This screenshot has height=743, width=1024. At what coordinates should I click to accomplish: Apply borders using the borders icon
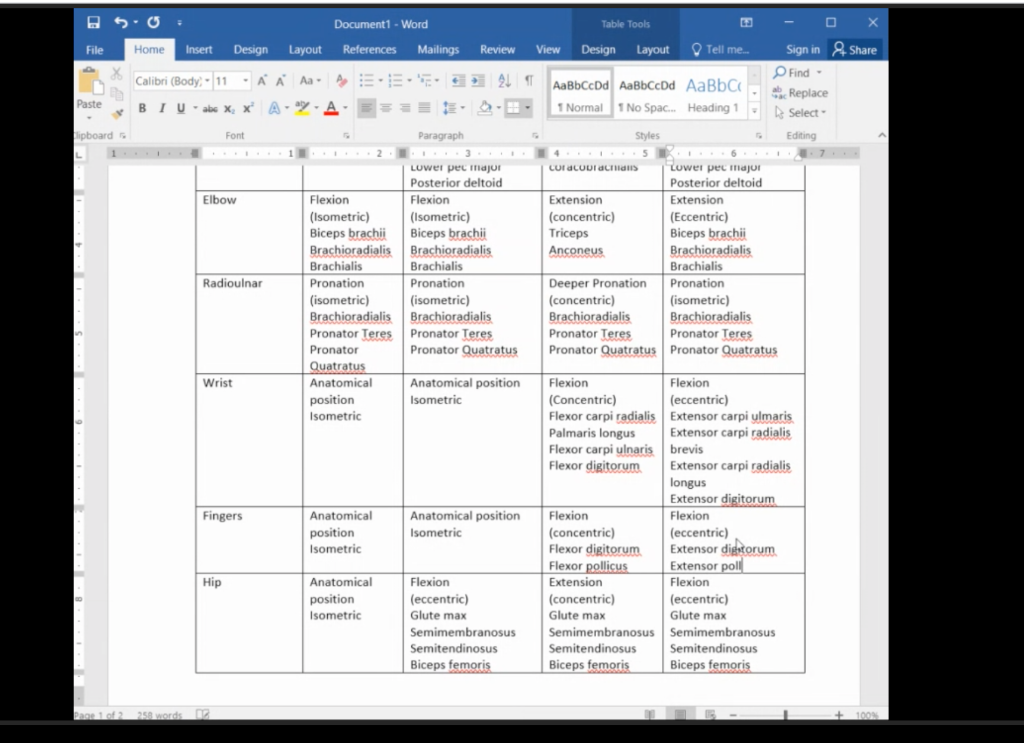click(x=514, y=108)
